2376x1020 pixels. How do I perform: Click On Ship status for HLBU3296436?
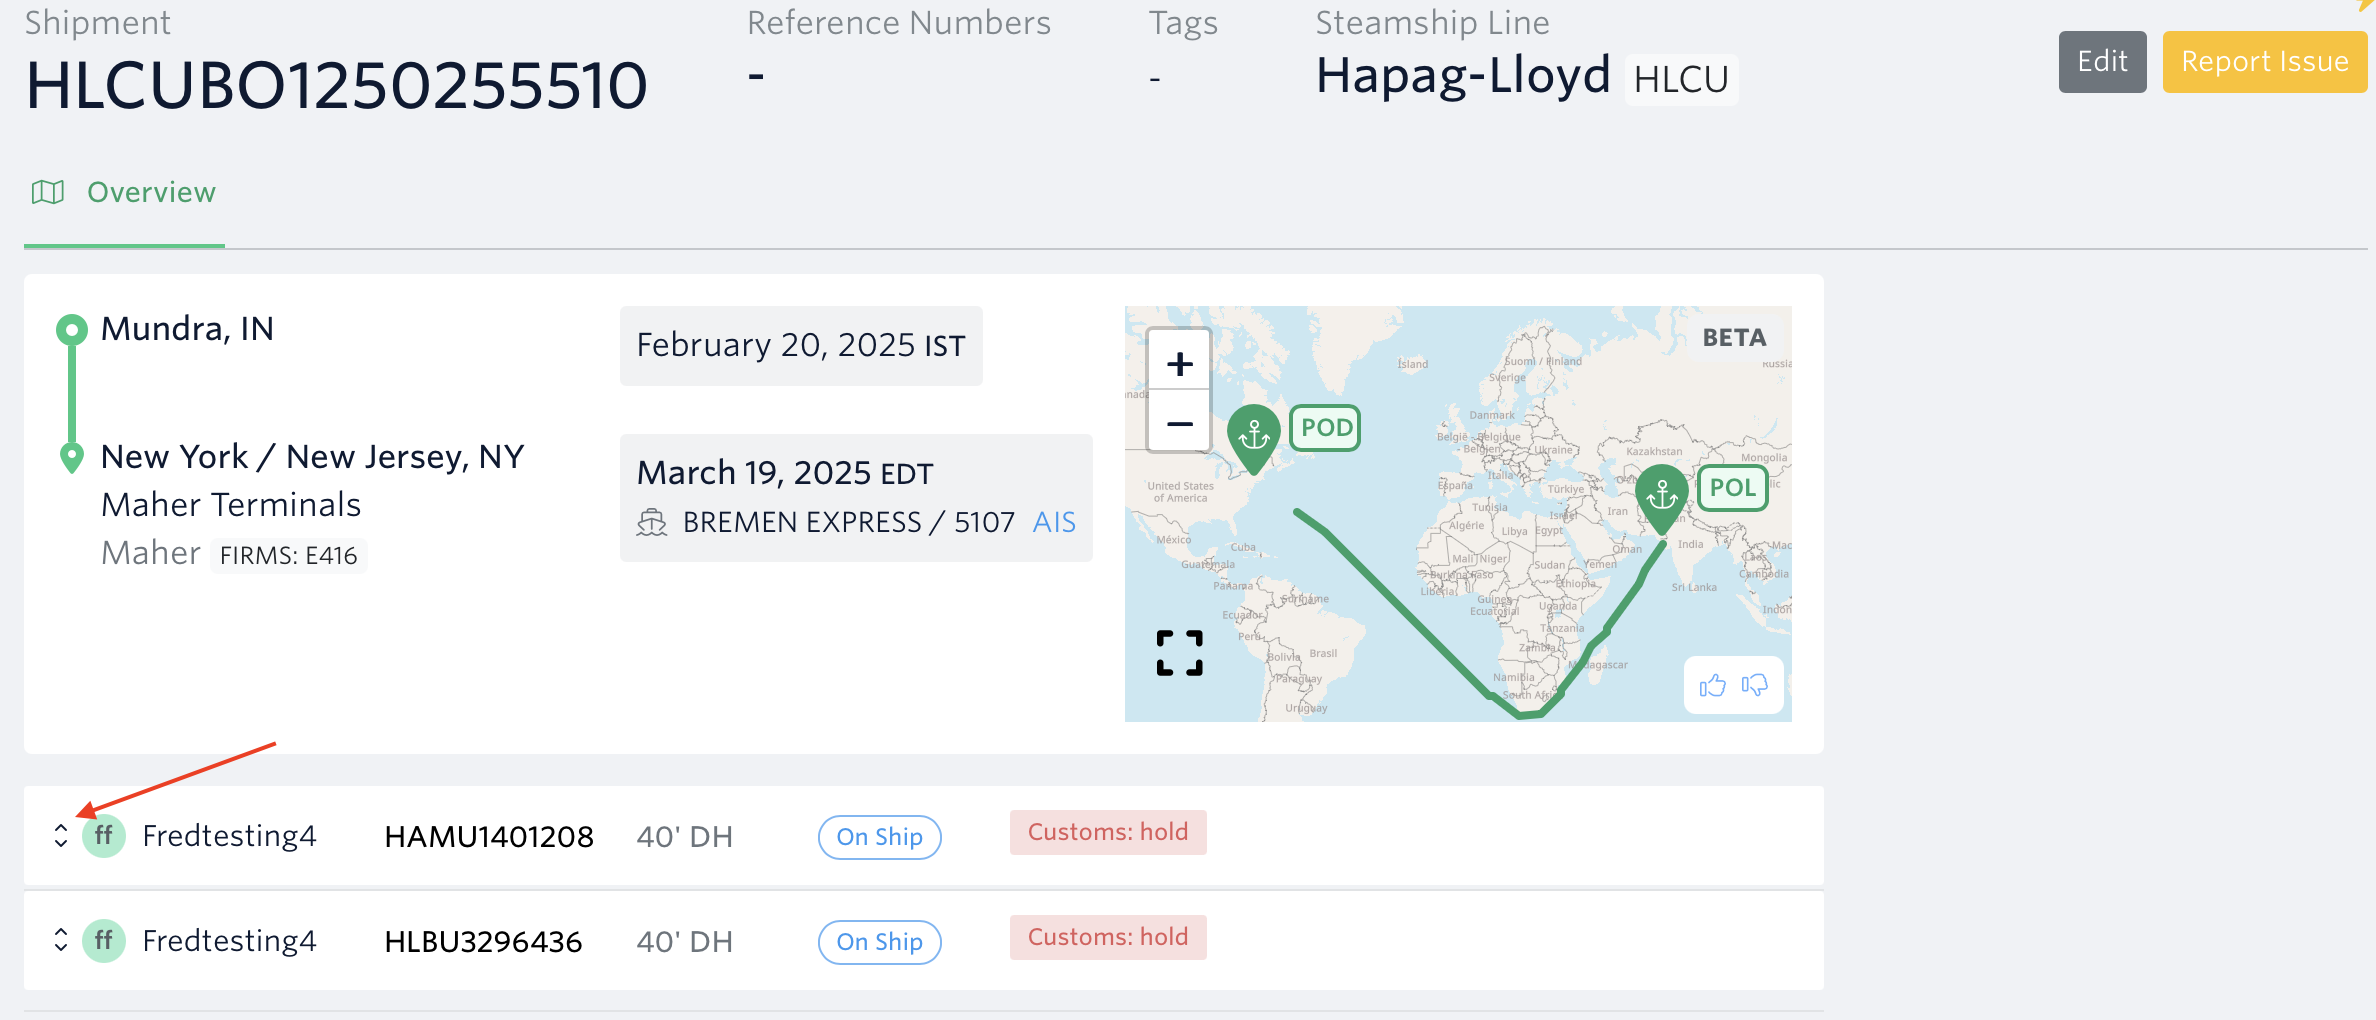click(879, 942)
